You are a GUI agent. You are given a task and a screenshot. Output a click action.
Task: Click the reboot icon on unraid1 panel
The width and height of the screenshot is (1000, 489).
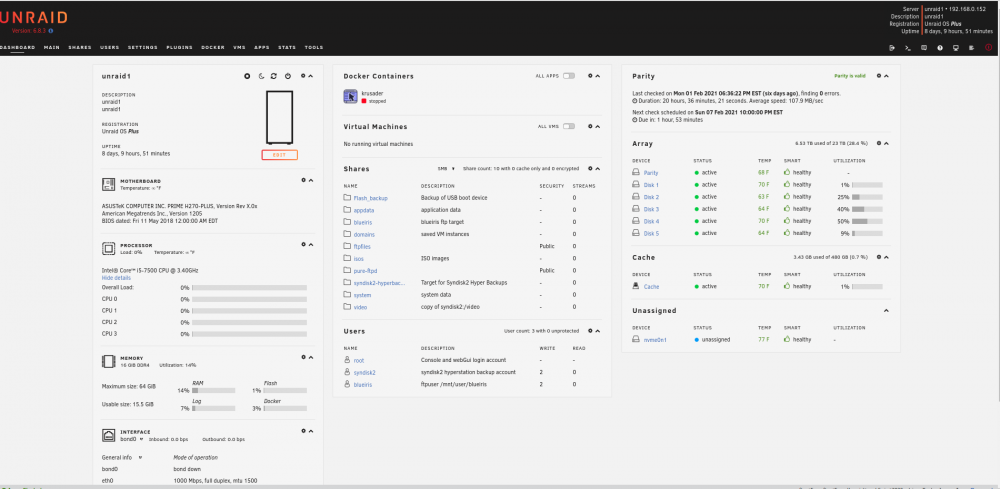click(274, 76)
